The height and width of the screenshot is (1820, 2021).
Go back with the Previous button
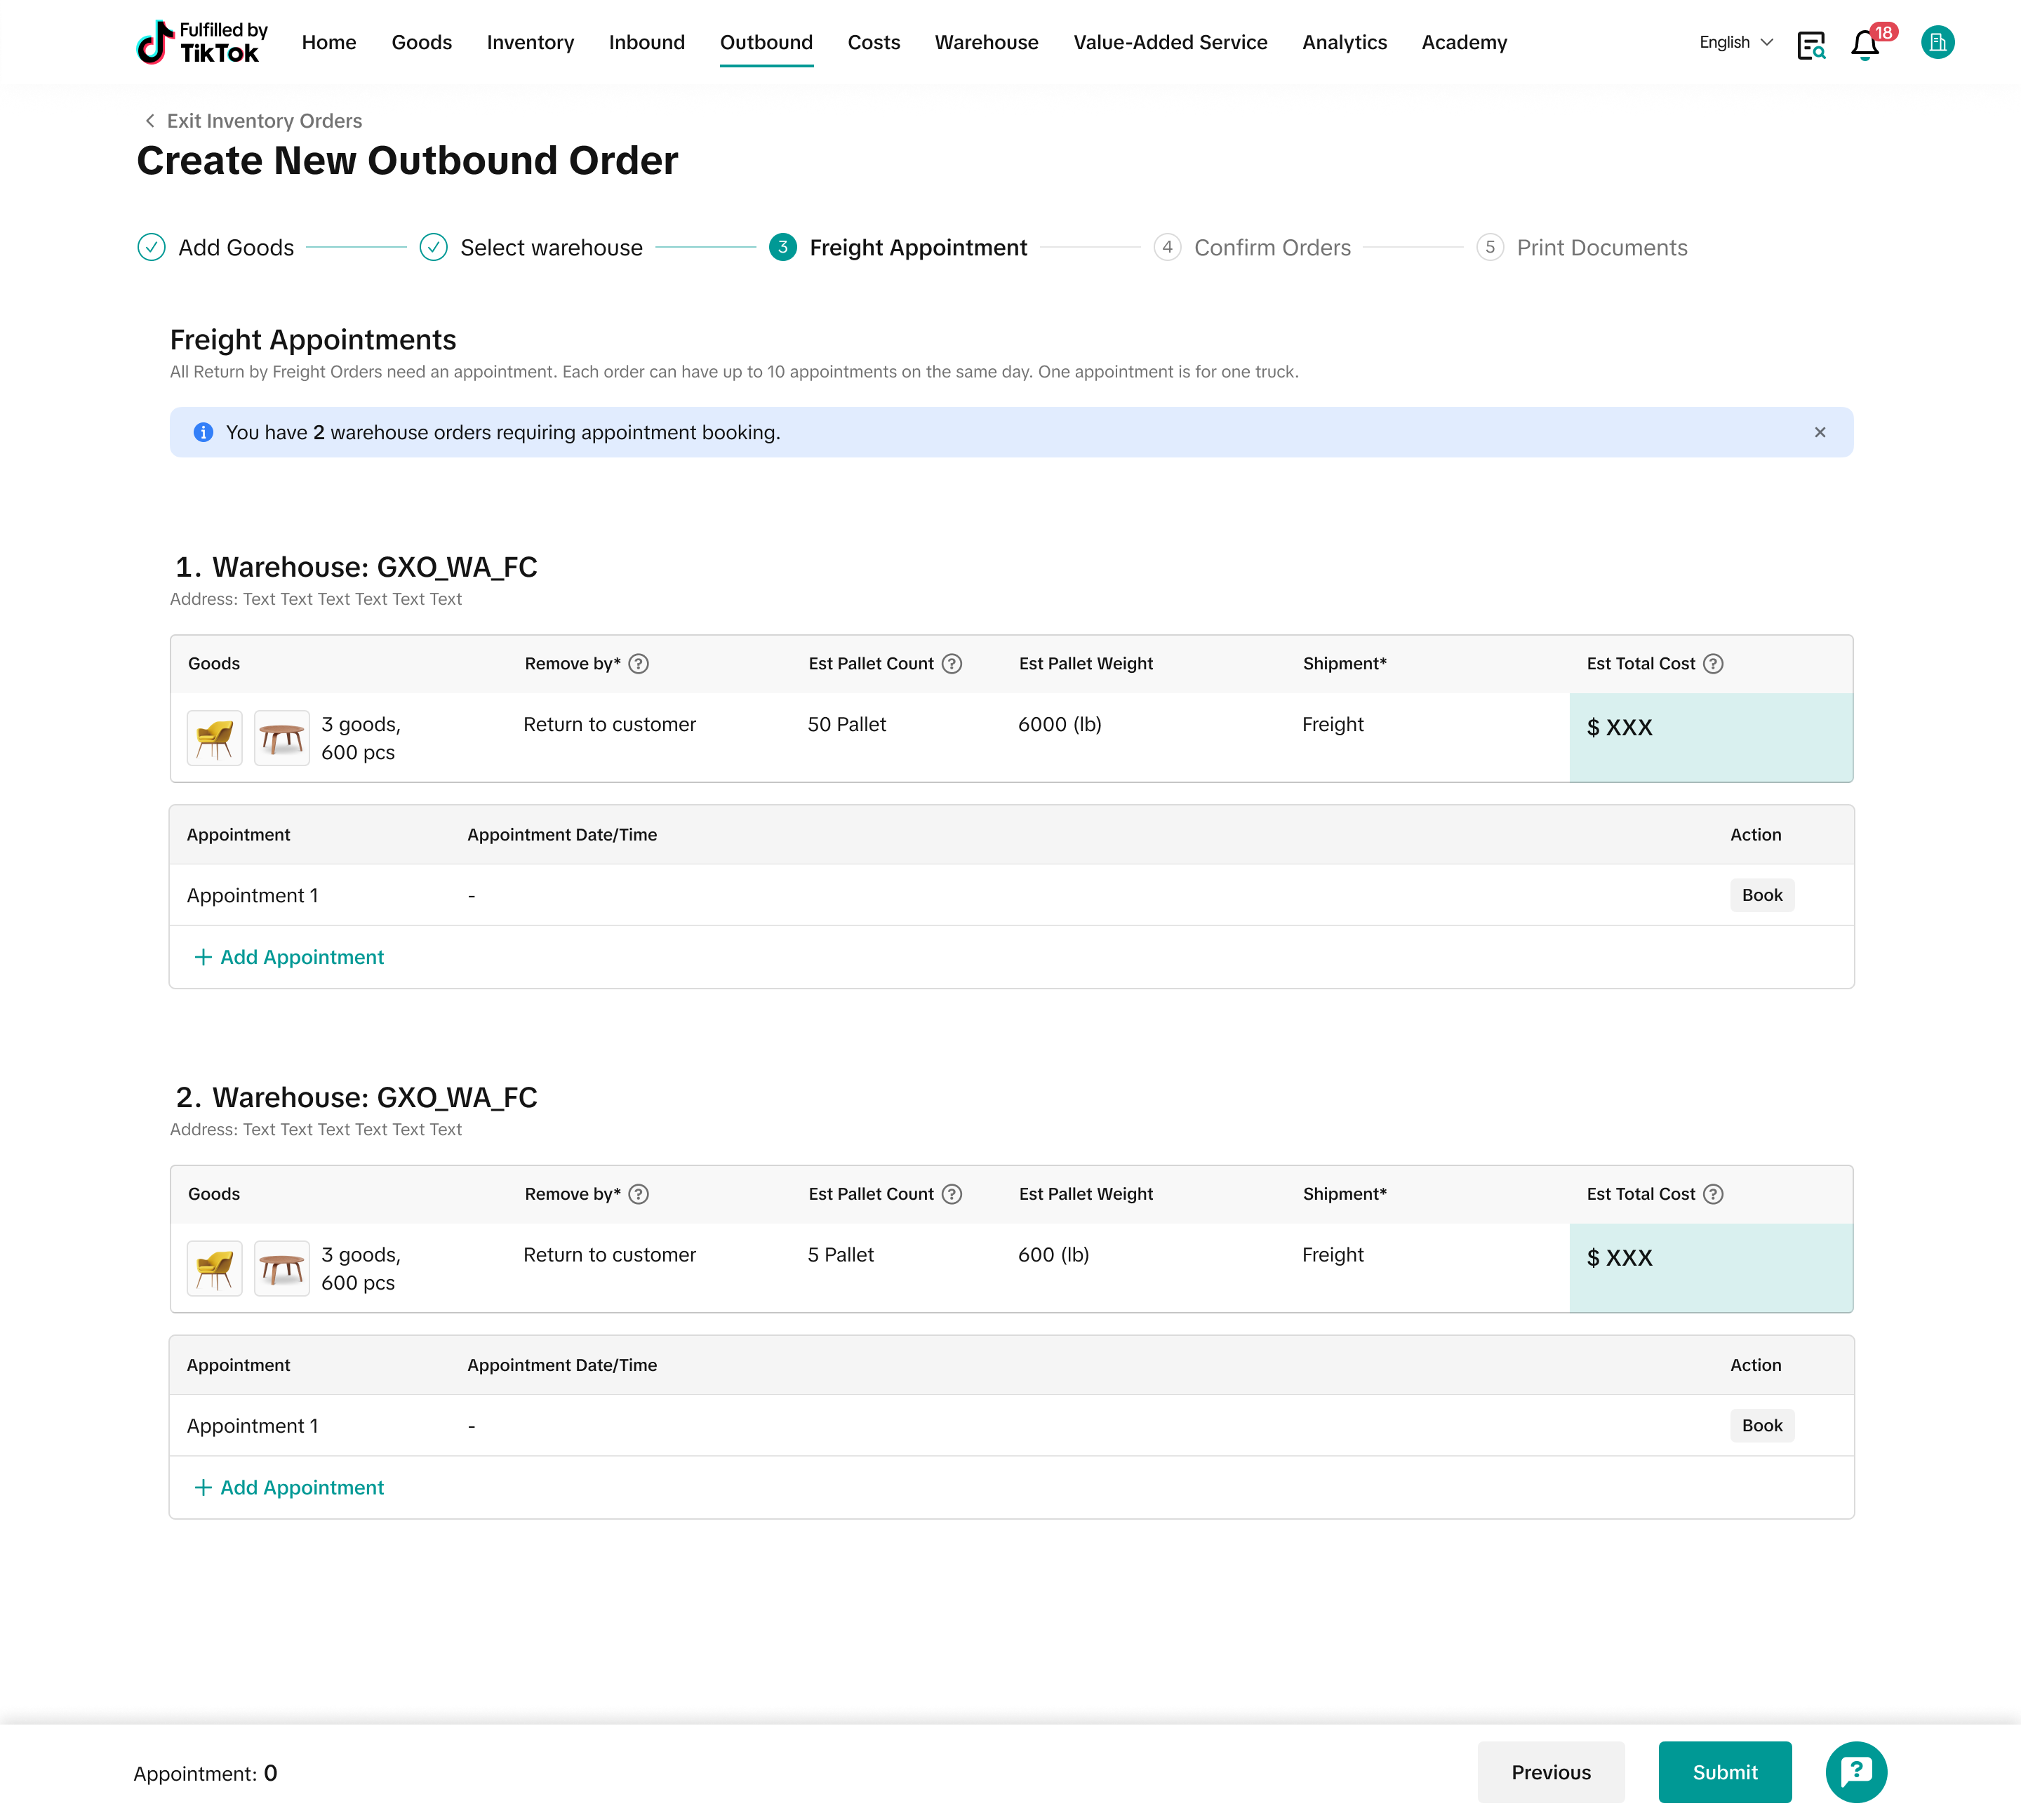(1550, 1772)
